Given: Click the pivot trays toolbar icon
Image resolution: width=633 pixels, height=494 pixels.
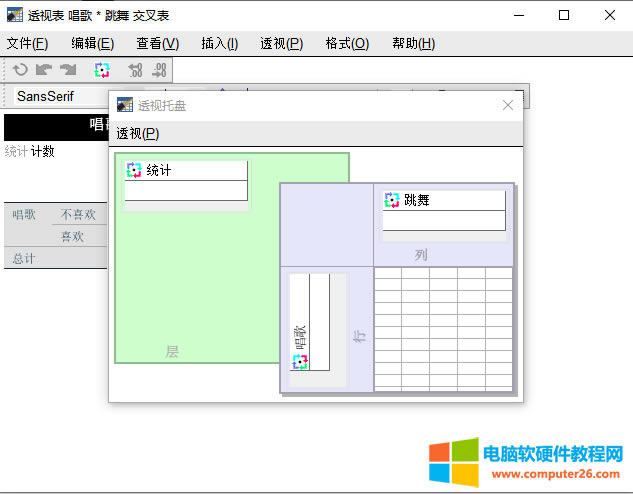Looking at the screenshot, I should 102,70.
